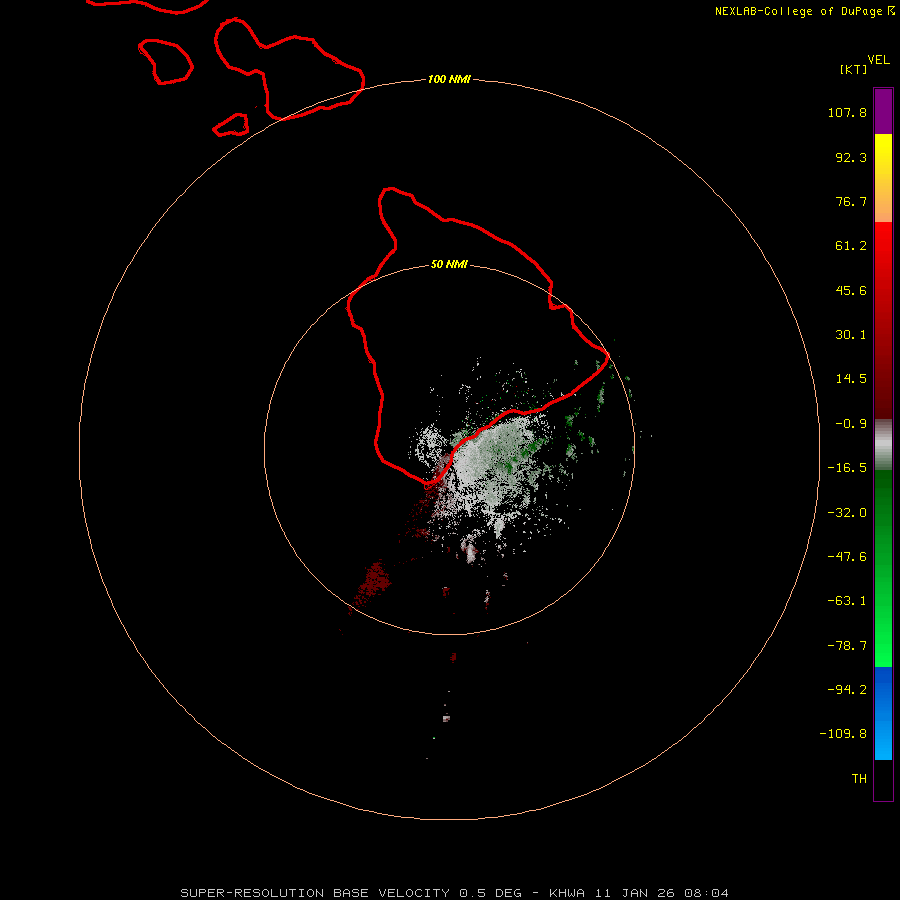Select the -63.1 legend value
The height and width of the screenshot is (900, 900).
(x=847, y=601)
